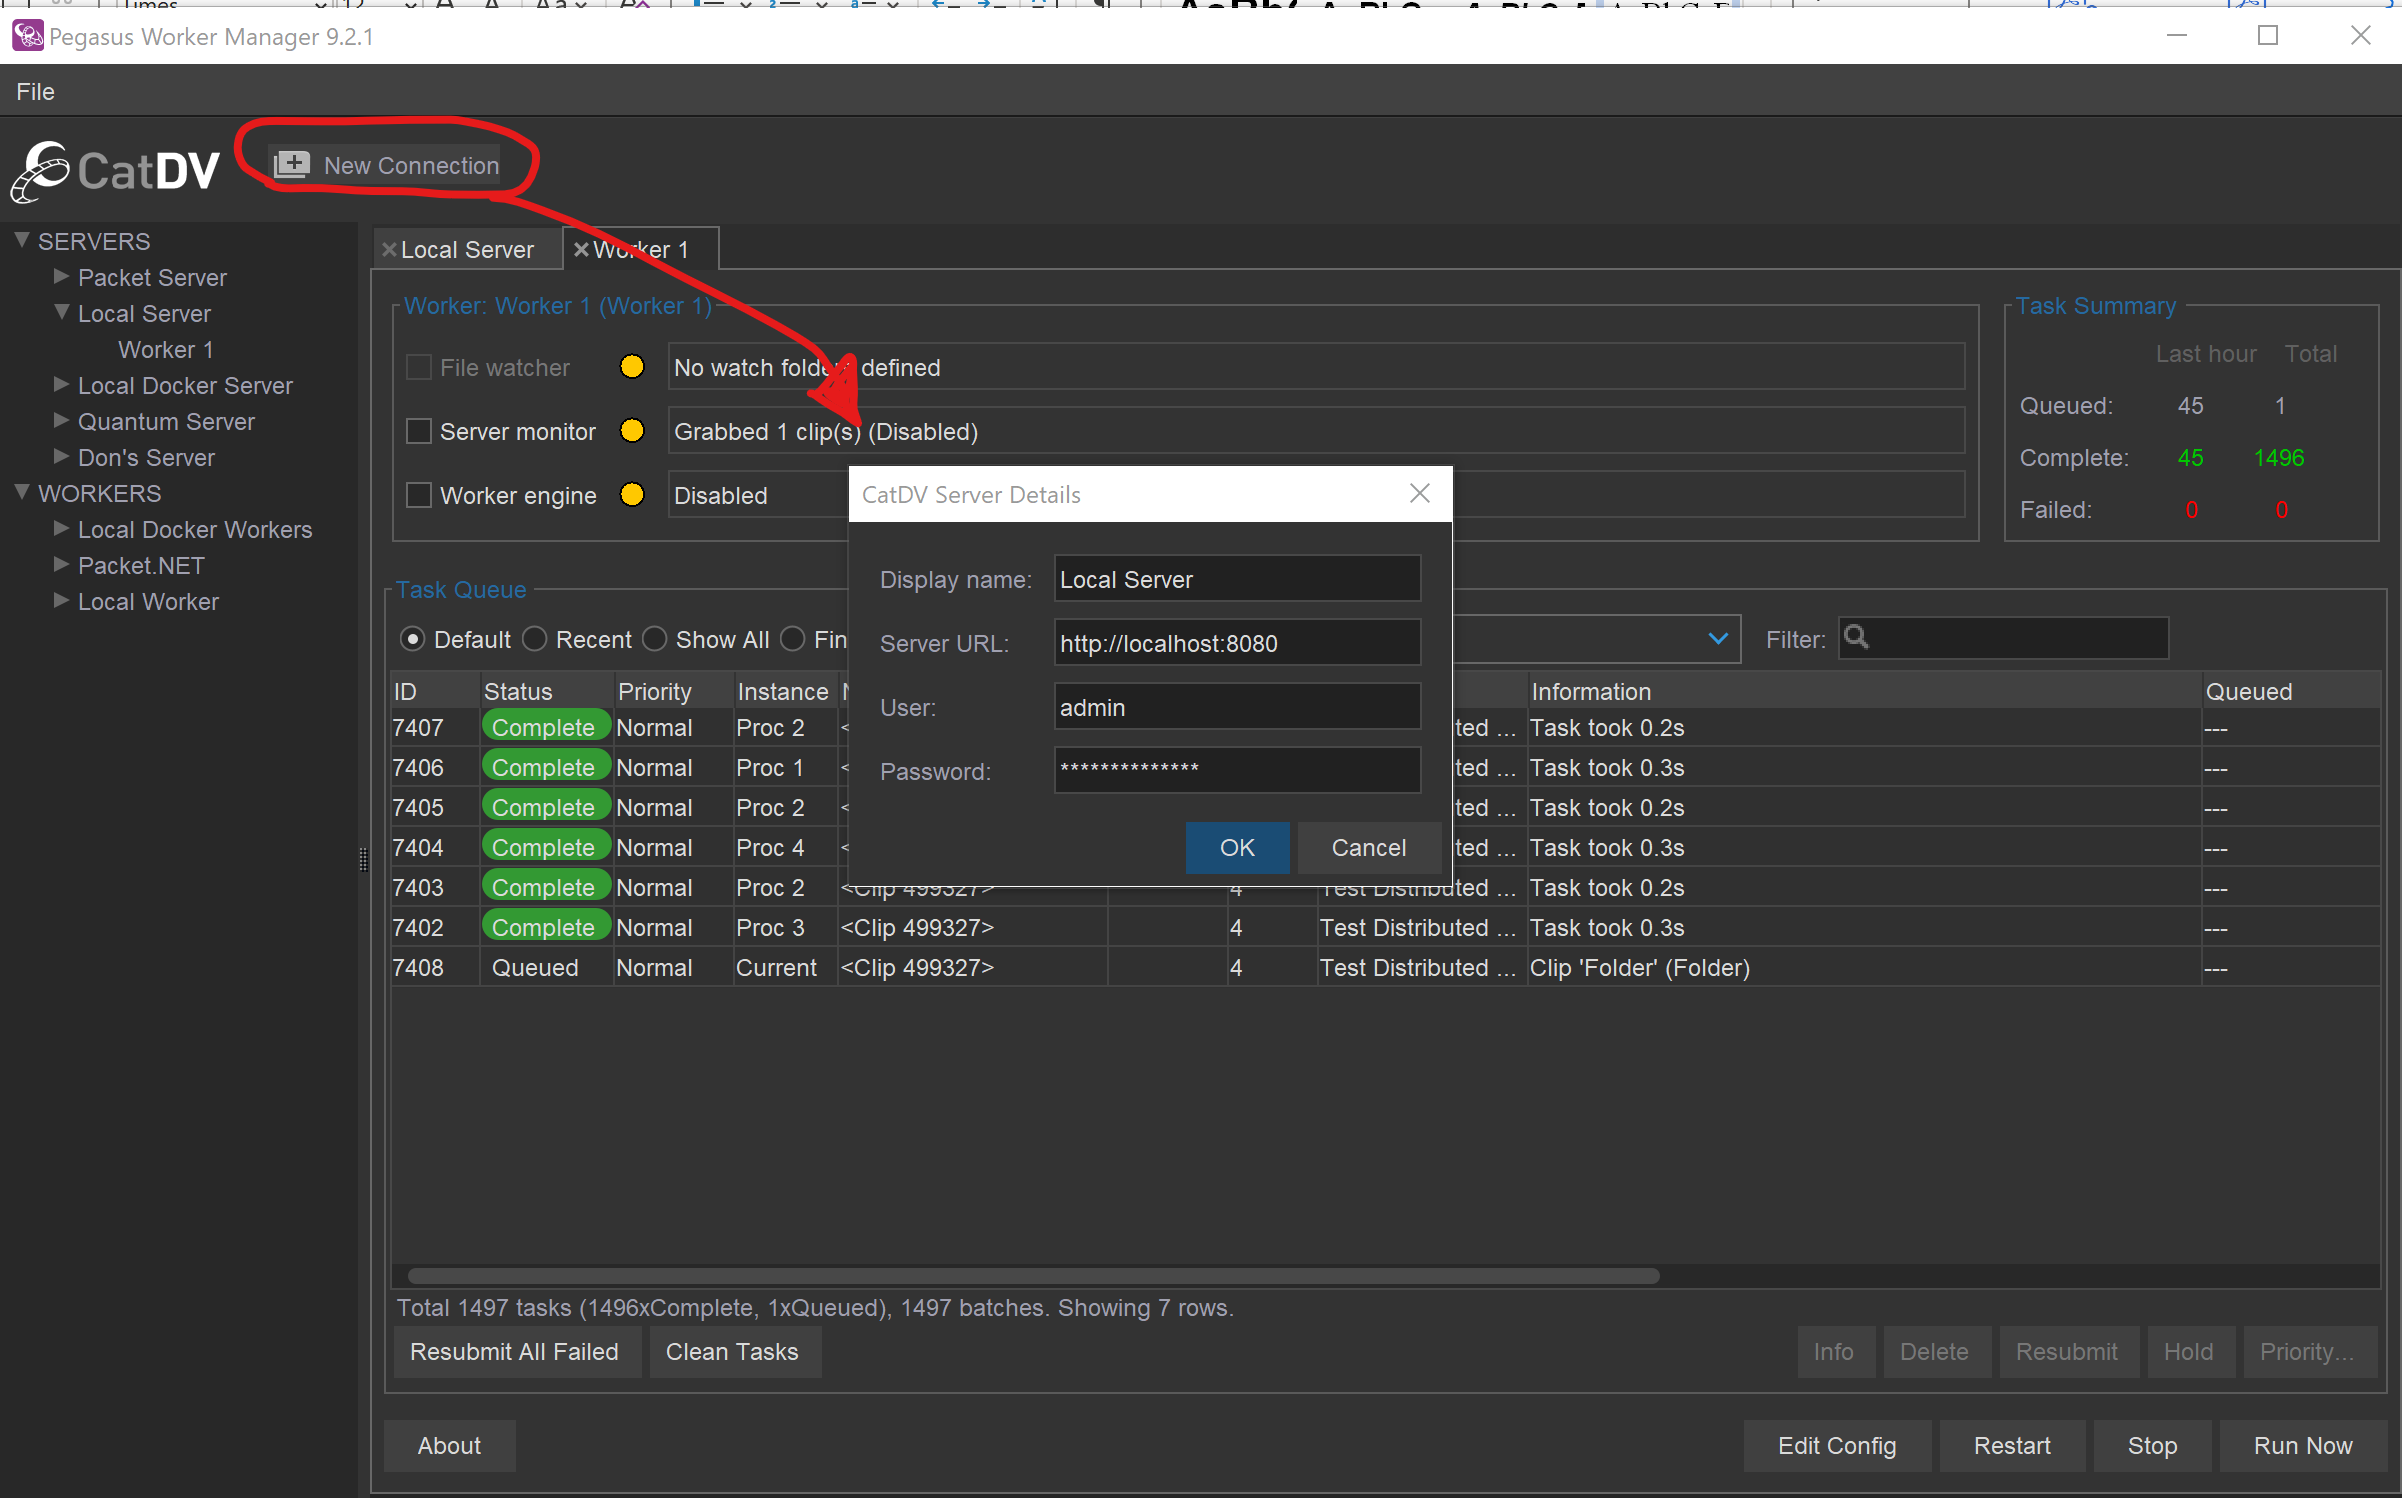The width and height of the screenshot is (2402, 1498).
Task: Expand the Don's Server node
Action: pos(61,456)
